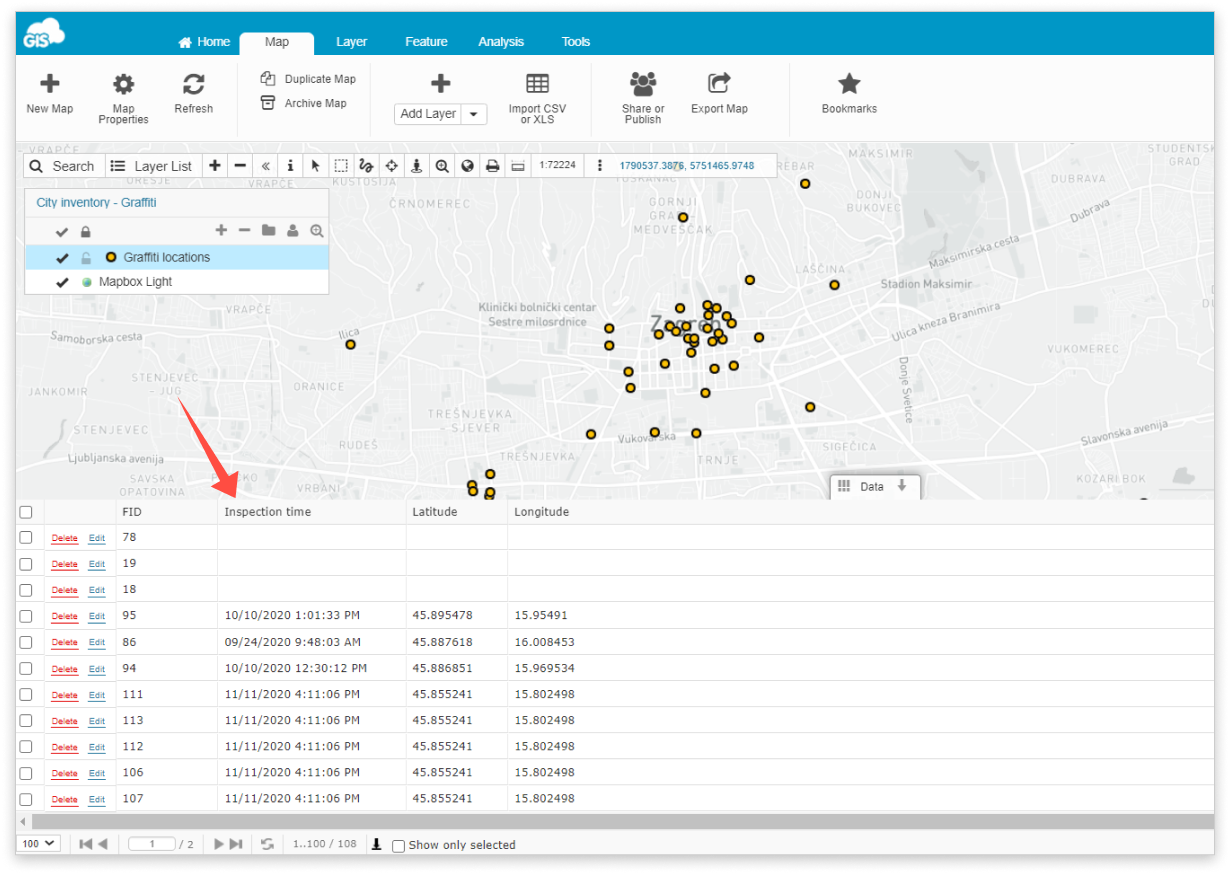
Task: Switch to the Analysis tab
Action: pyautogui.click(x=501, y=41)
